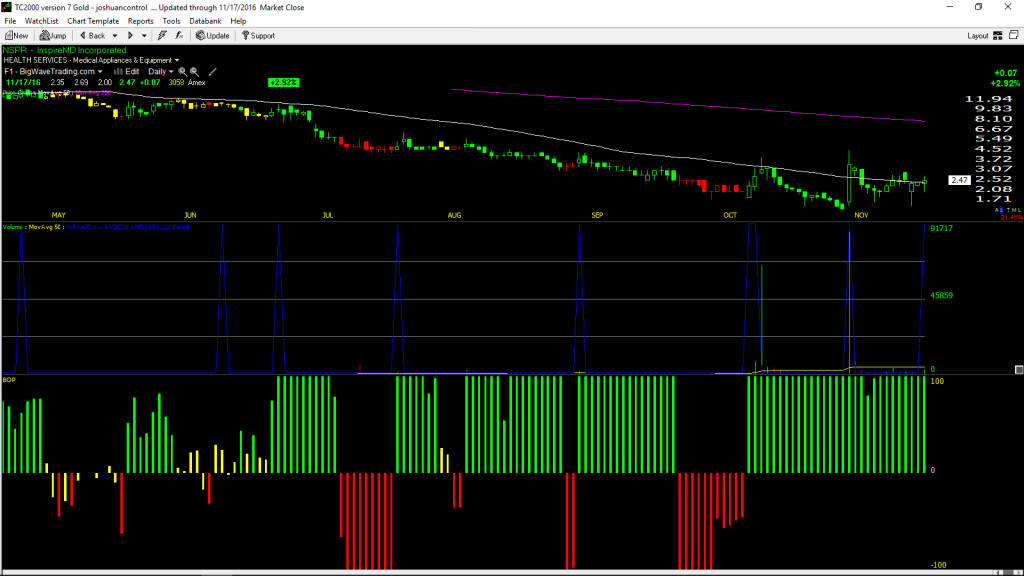1024x576 pixels.
Task: Click the Layout label in toolbar
Action: 978,36
